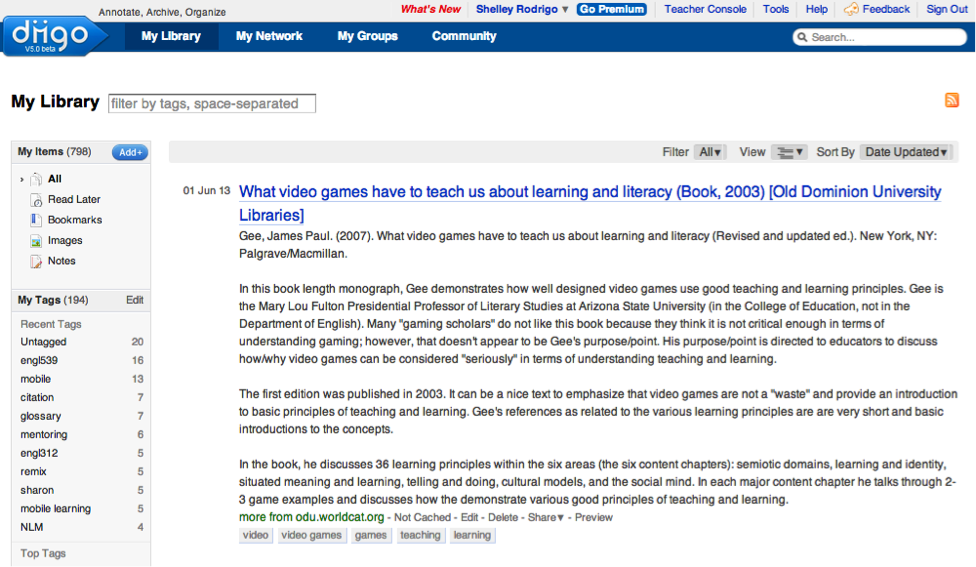
Task: Open the View mode dropdown
Action: (x=788, y=152)
